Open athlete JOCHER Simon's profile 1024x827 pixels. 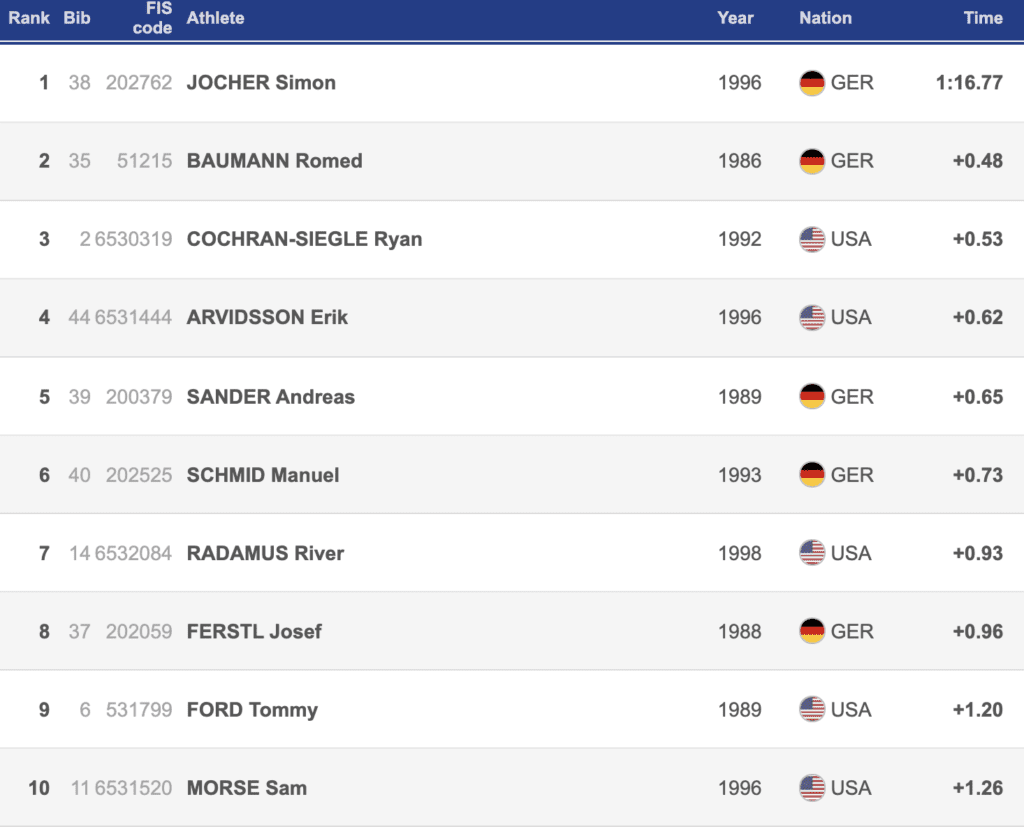[261, 83]
